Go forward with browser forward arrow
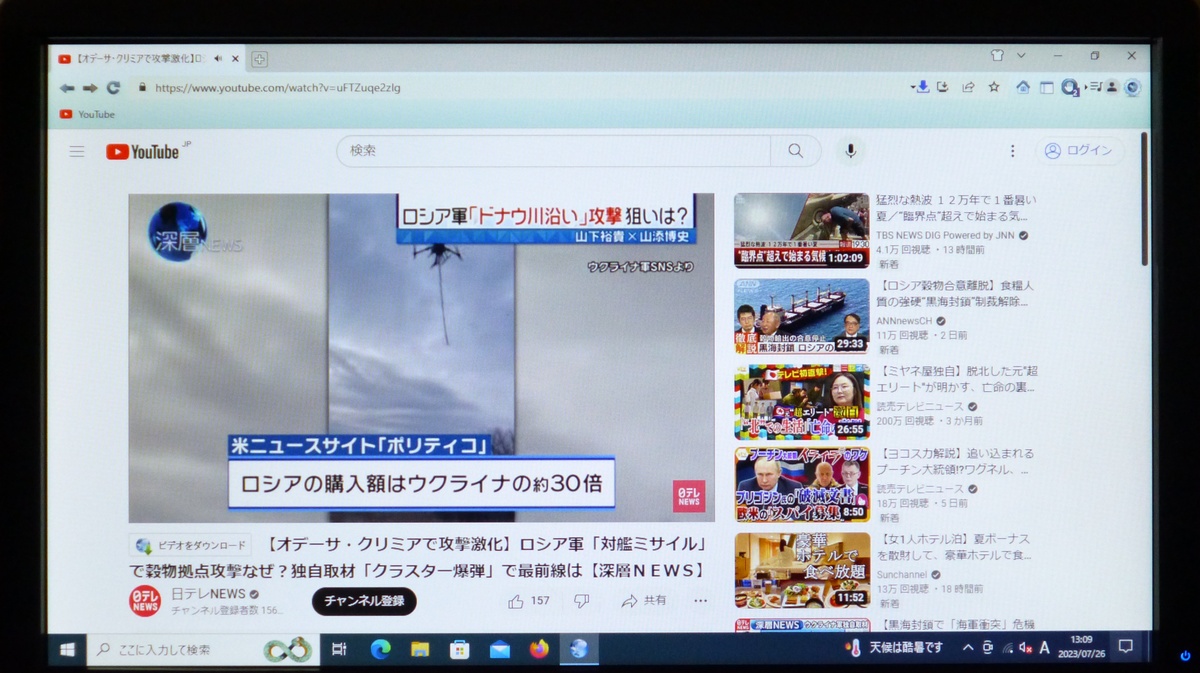The image size is (1200, 673). click(90, 88)
